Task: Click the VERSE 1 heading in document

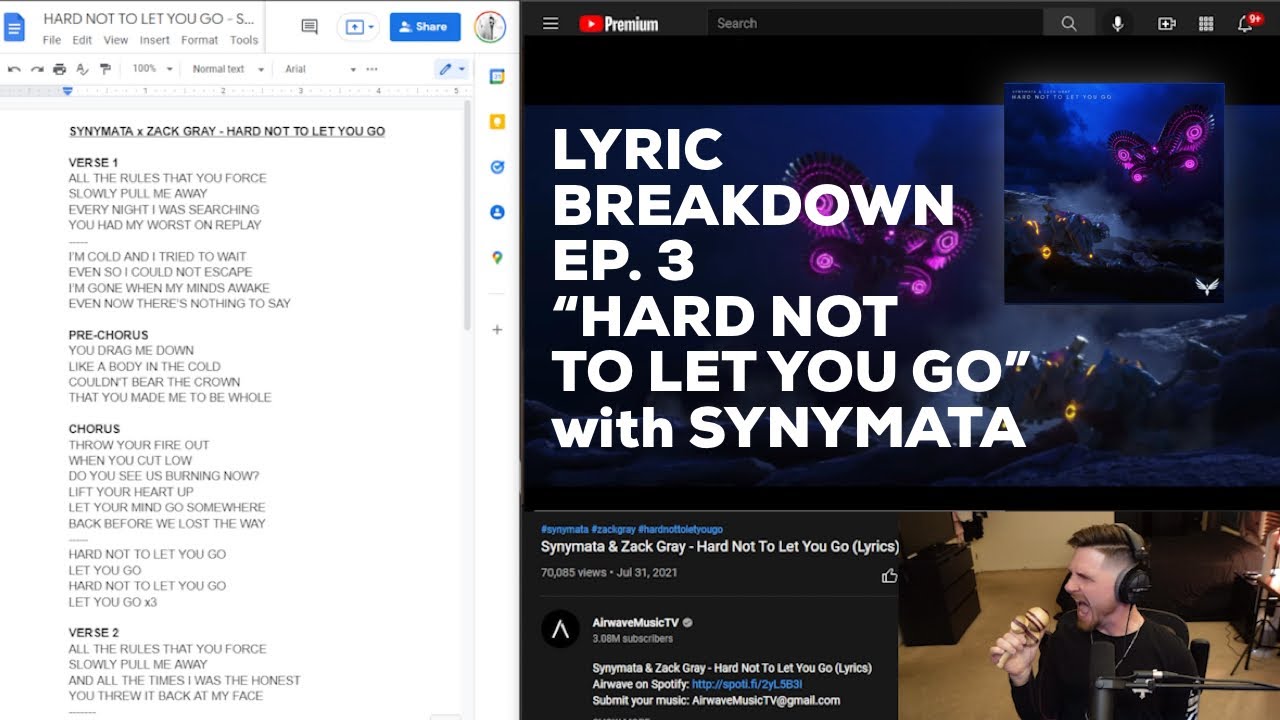Action: pyautogui.click(x=93, y=162)
